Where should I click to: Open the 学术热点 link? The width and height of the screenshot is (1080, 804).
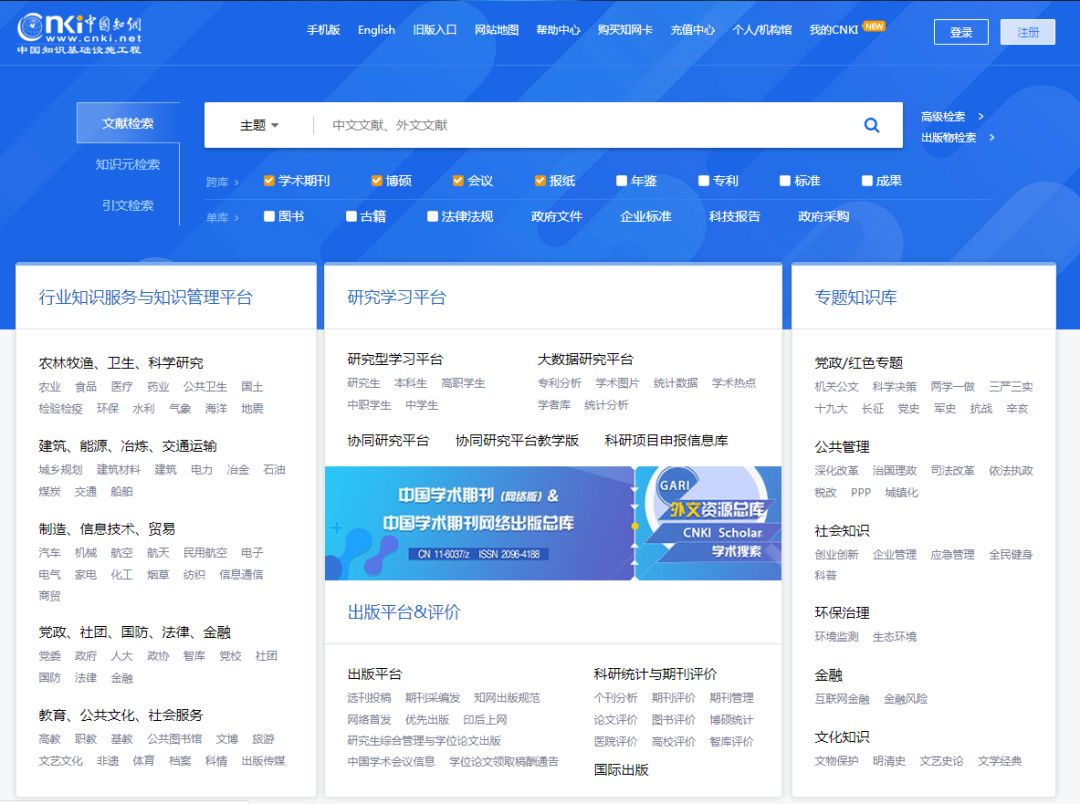coord(734,383)
